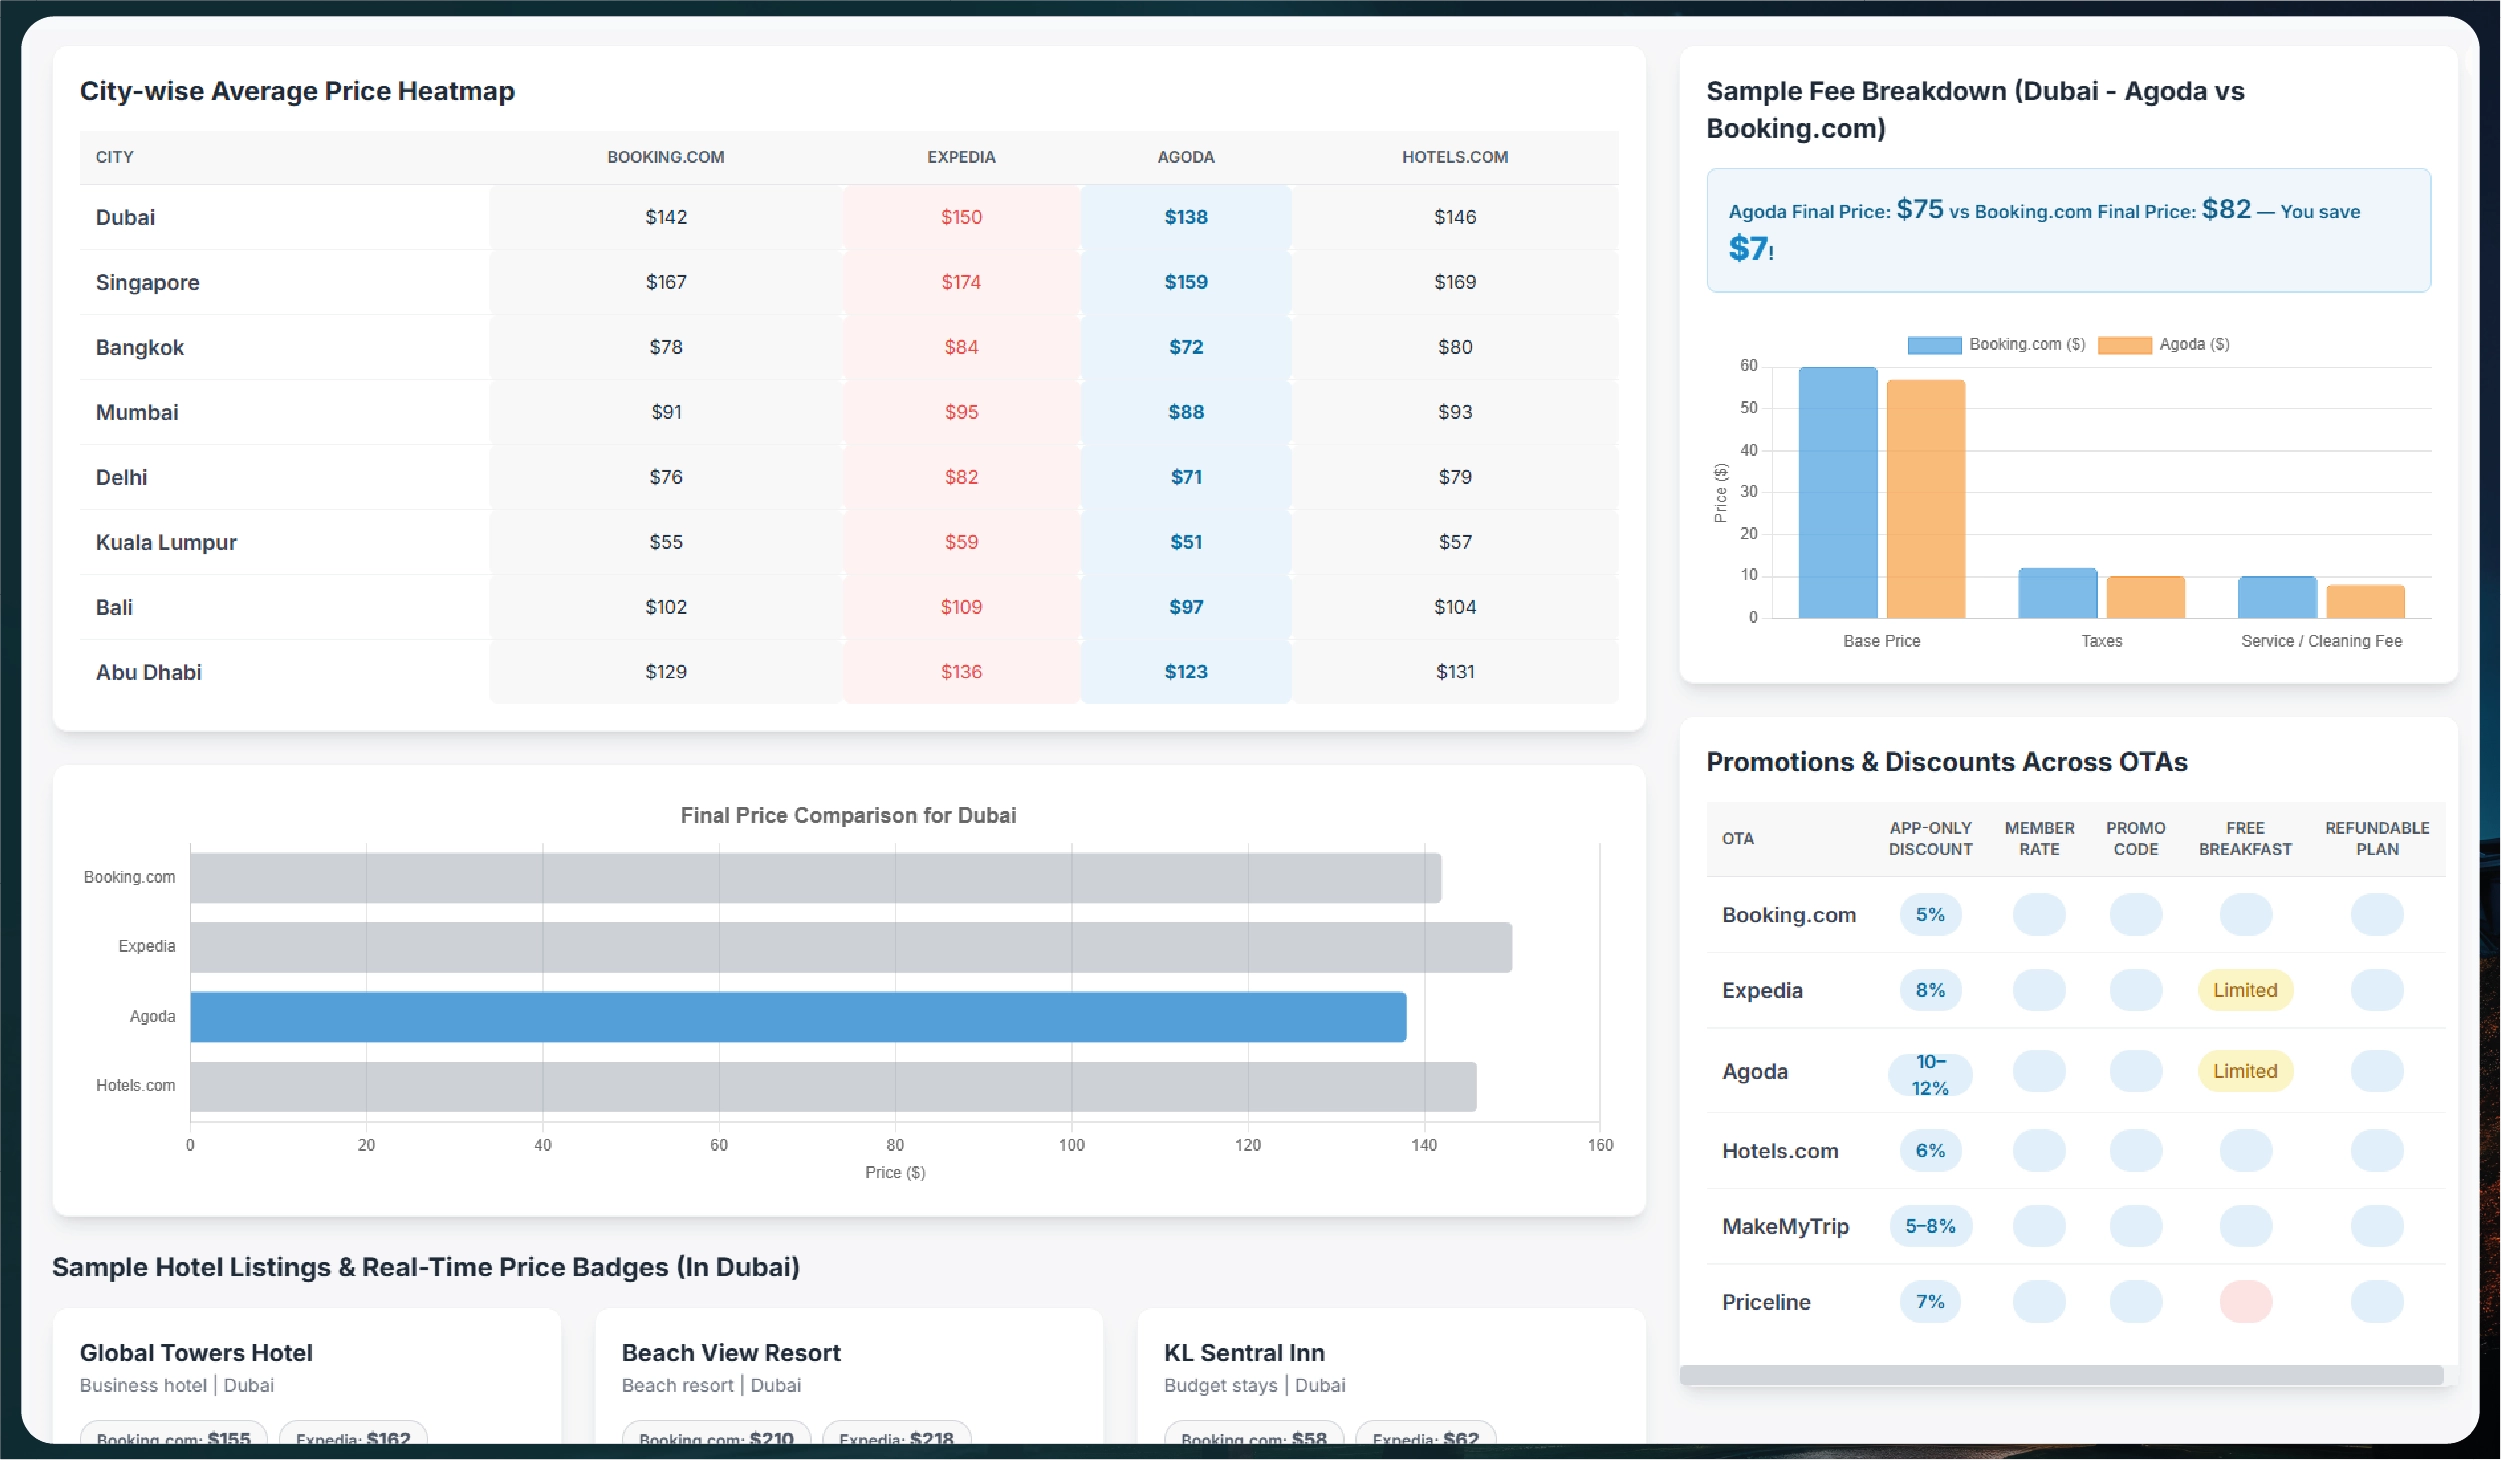This screenshot has width=2501, height=1461.
Task: Toggle the Booking.com ($) legend swatch
Action: pyautogui.click(x=1934, y=345)
